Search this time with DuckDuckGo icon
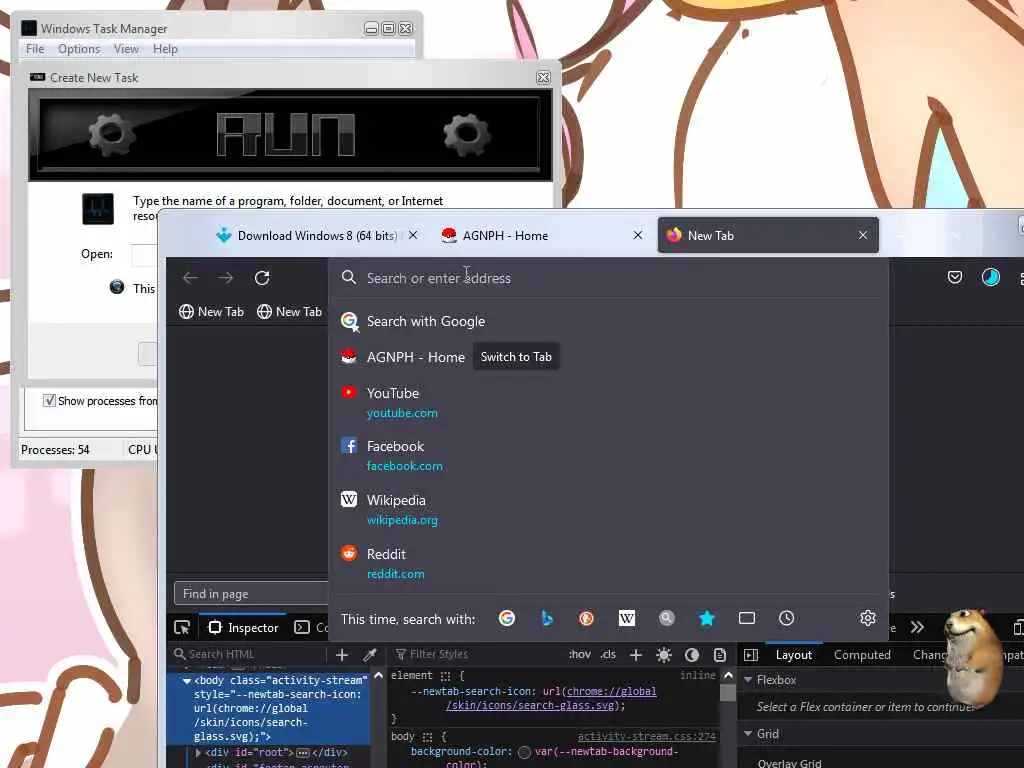 click(x=586, y=618)
